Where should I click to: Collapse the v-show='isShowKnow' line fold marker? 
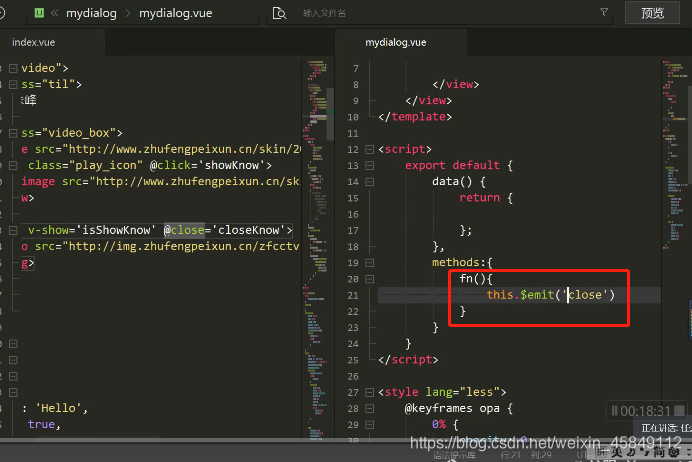(x=13, y=230)
